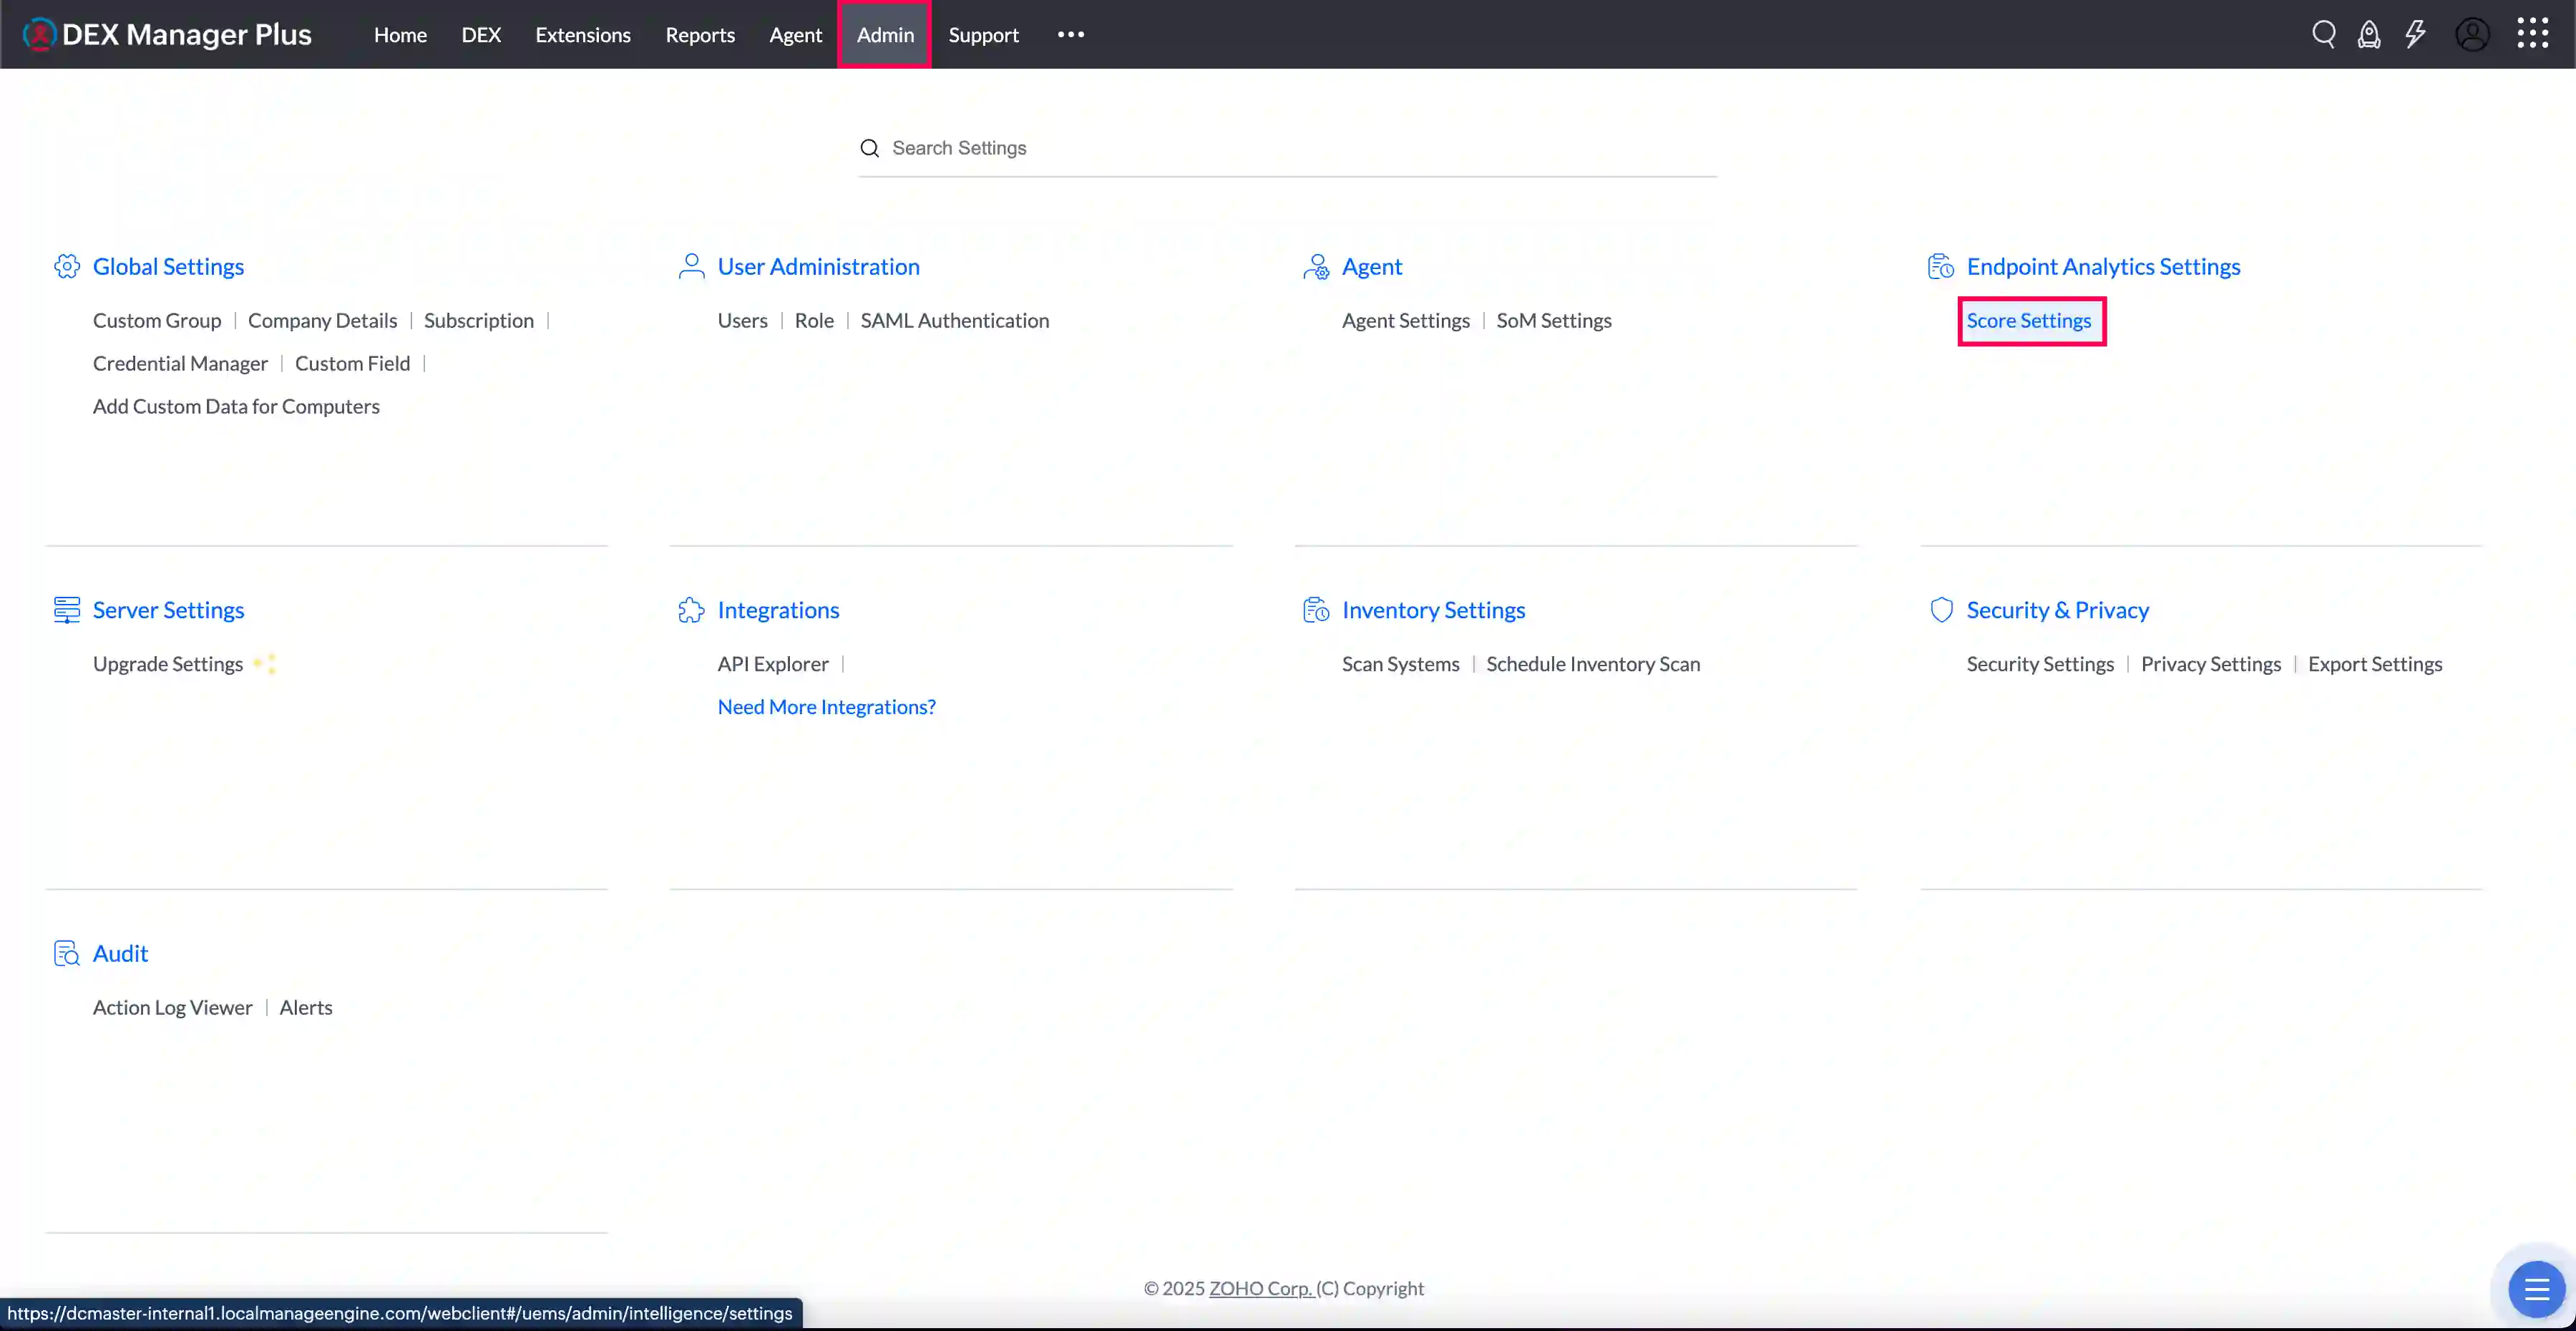Click the Global Settings gear icon

pos(67,265)
